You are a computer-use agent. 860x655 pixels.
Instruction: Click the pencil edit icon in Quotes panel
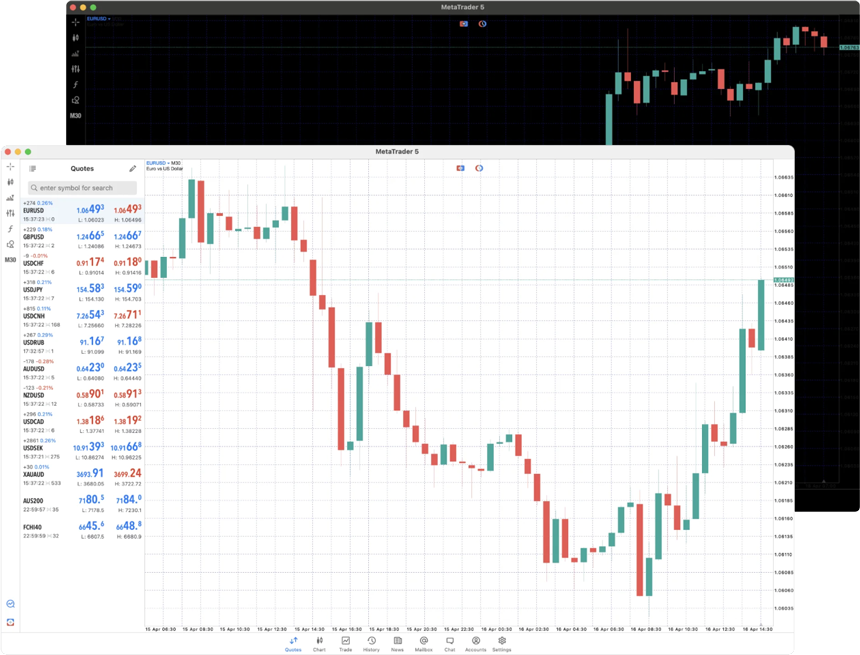pos(131,168)
